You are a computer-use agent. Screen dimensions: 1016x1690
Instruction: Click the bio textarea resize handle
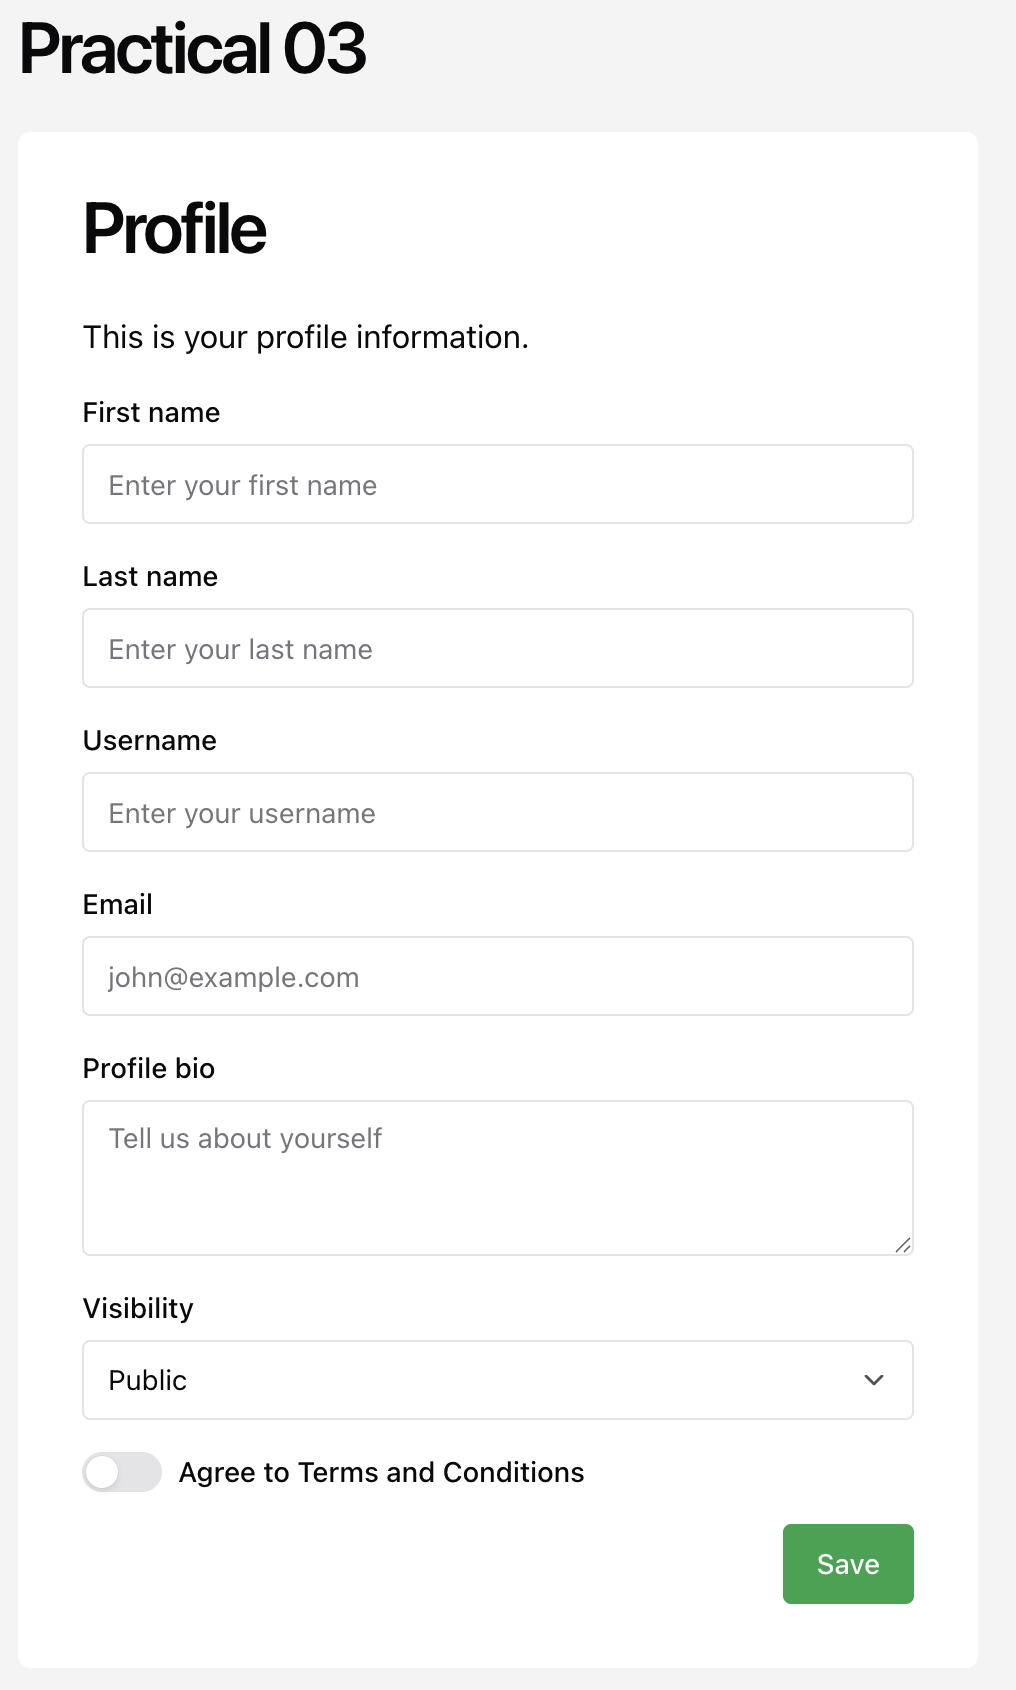(903, 1245)
